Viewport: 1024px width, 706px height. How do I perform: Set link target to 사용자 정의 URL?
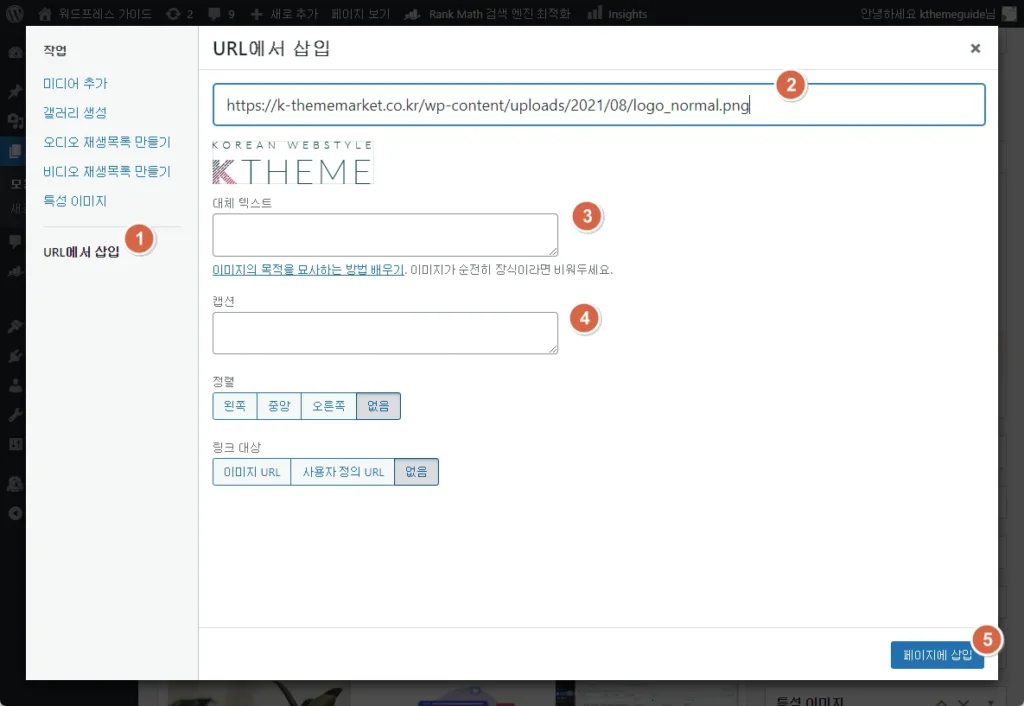coord(343,472)
